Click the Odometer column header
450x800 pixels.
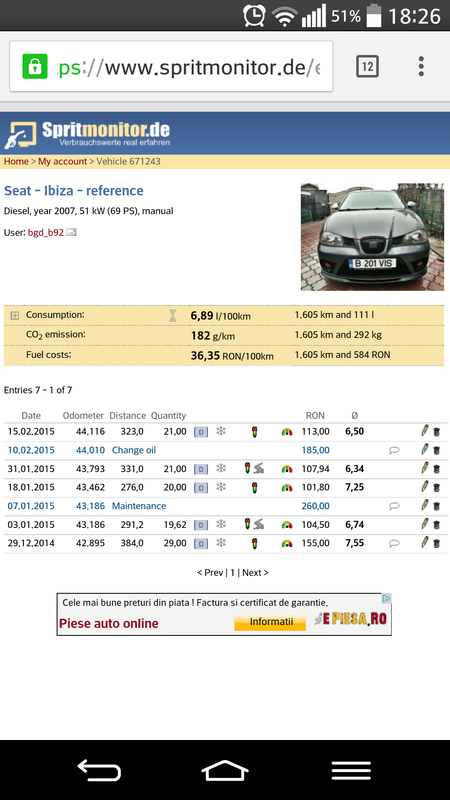point(83,415)
